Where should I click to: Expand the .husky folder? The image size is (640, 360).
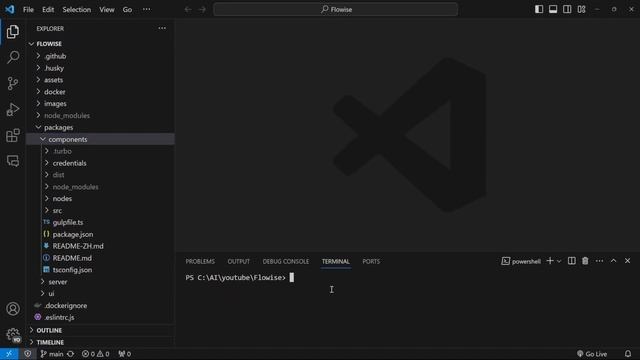click(x=101, y=68)
